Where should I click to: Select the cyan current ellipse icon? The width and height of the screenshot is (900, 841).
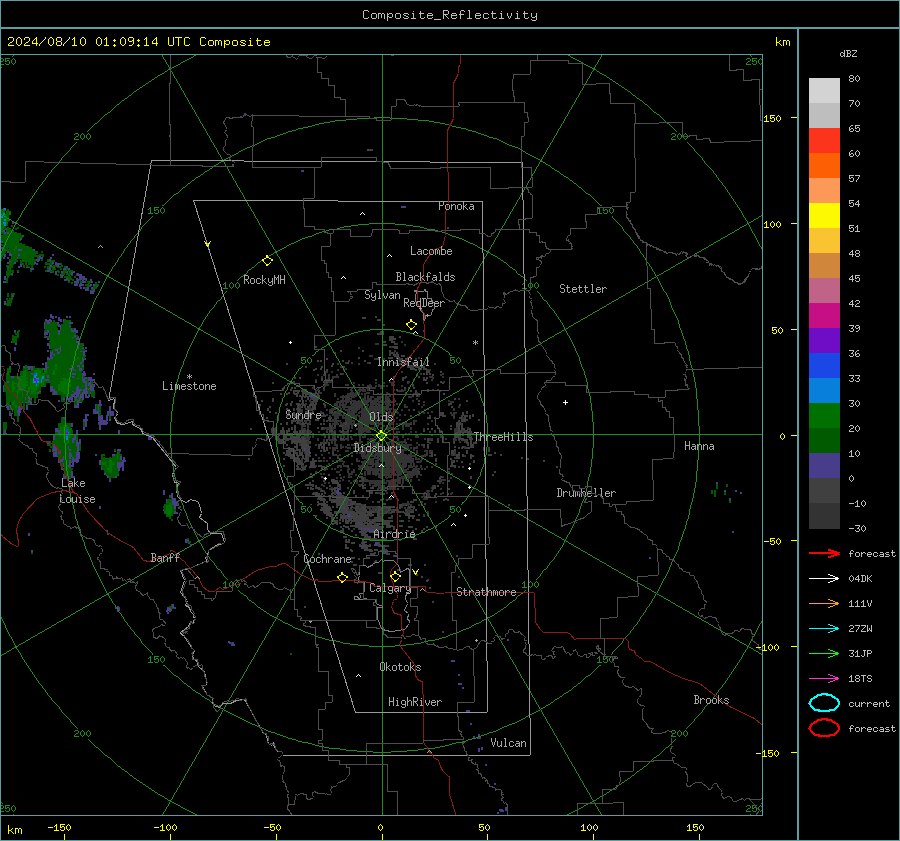point(824,703)
